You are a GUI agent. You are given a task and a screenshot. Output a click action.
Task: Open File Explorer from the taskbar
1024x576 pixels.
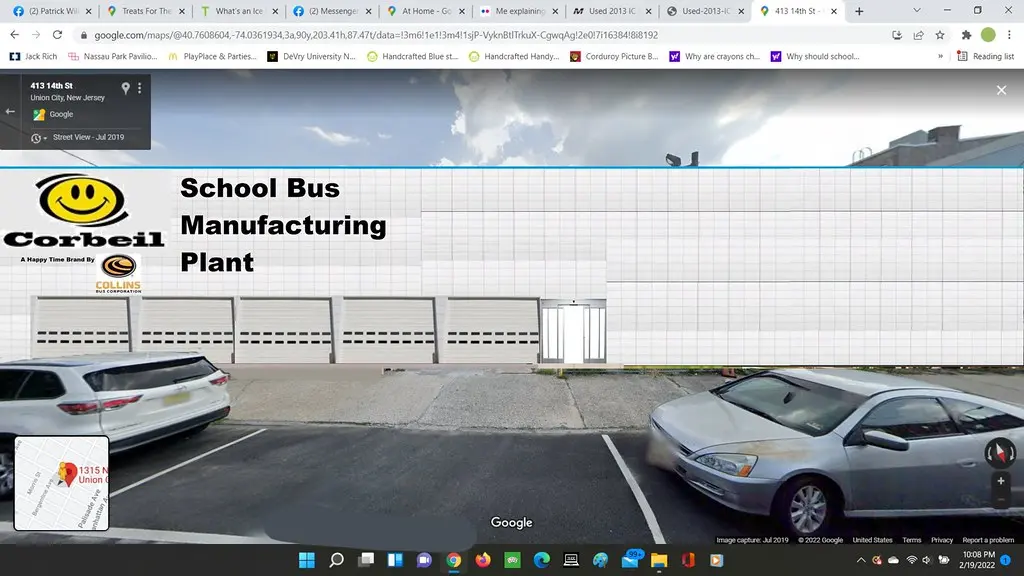click(x=659, y=560)
